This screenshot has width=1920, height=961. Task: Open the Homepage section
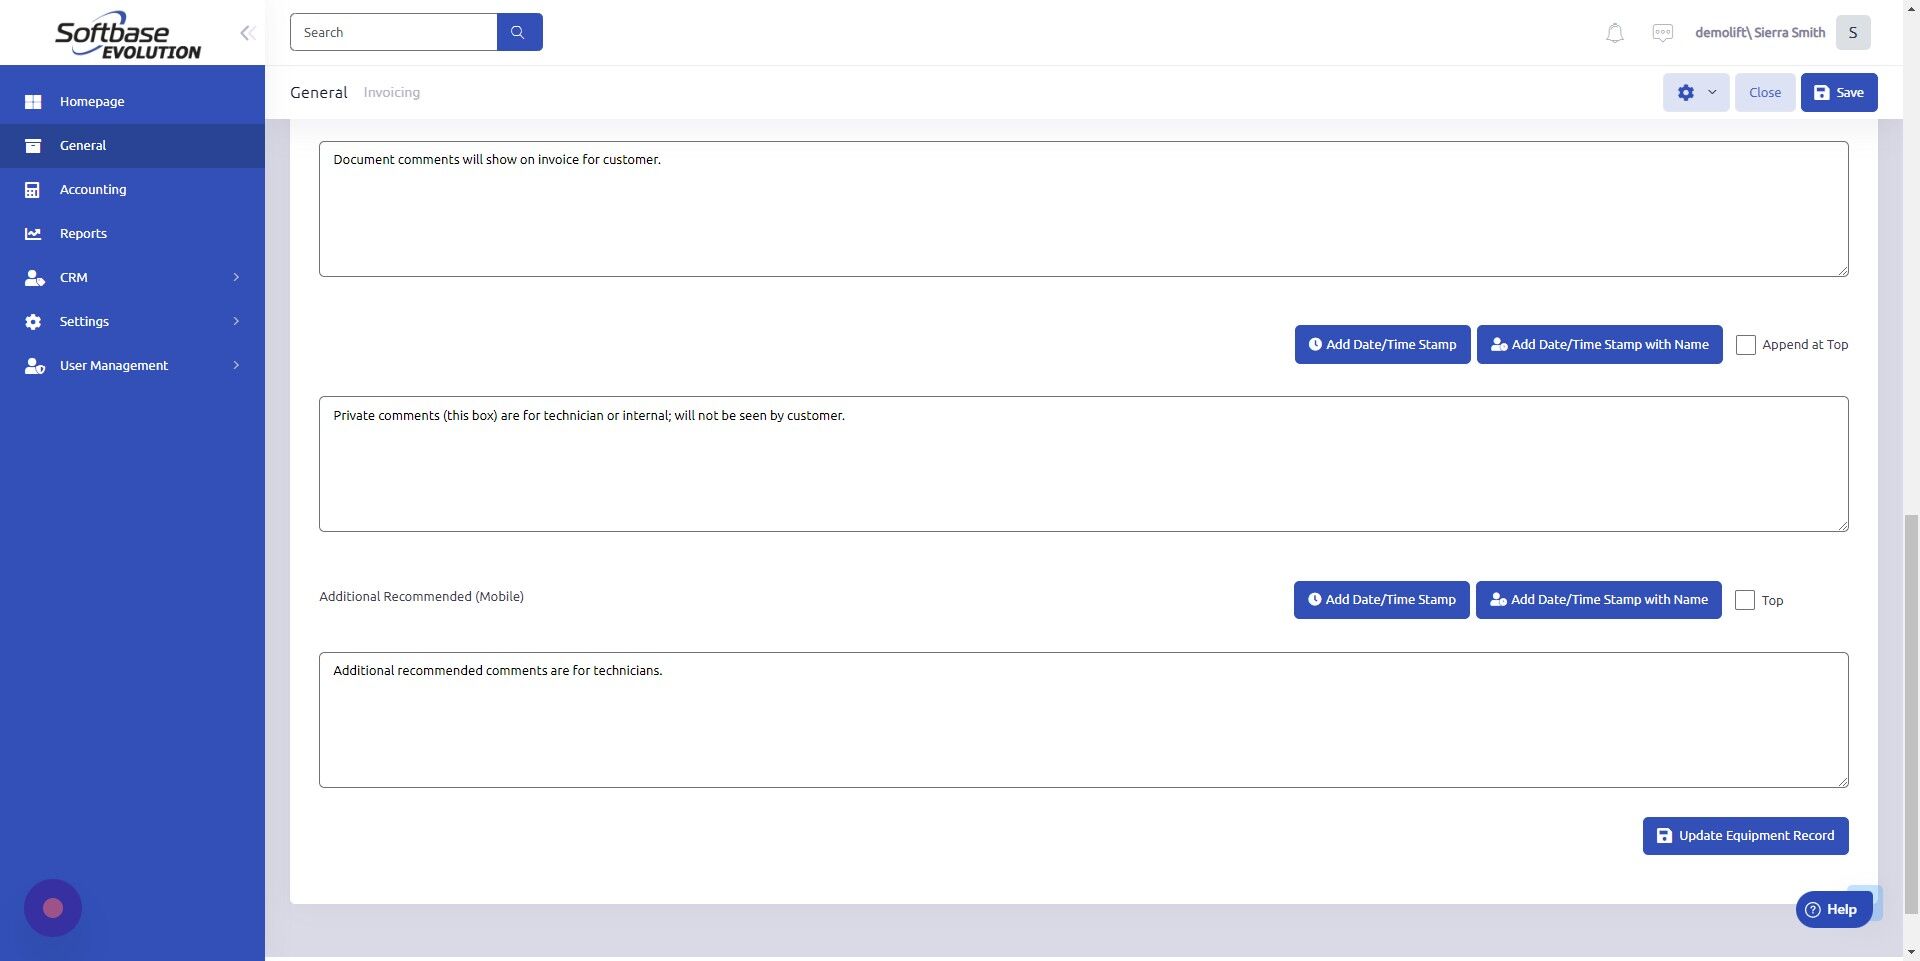click(x=92, y=101)
